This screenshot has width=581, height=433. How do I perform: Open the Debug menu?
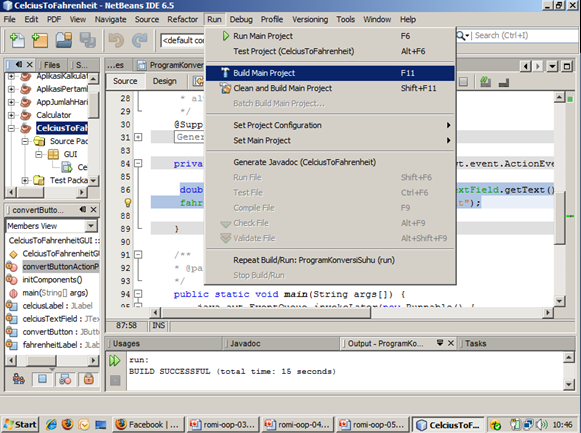coord(241,19)
